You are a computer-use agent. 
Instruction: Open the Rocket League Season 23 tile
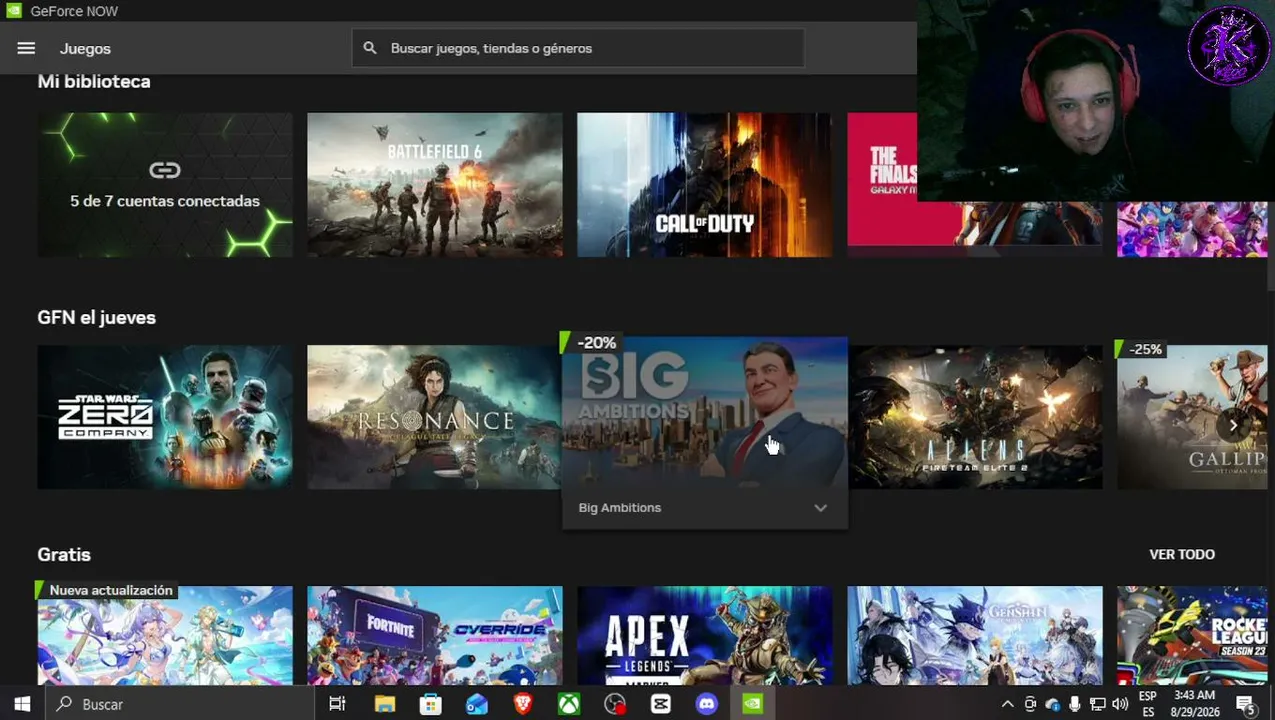point(1192,635)
